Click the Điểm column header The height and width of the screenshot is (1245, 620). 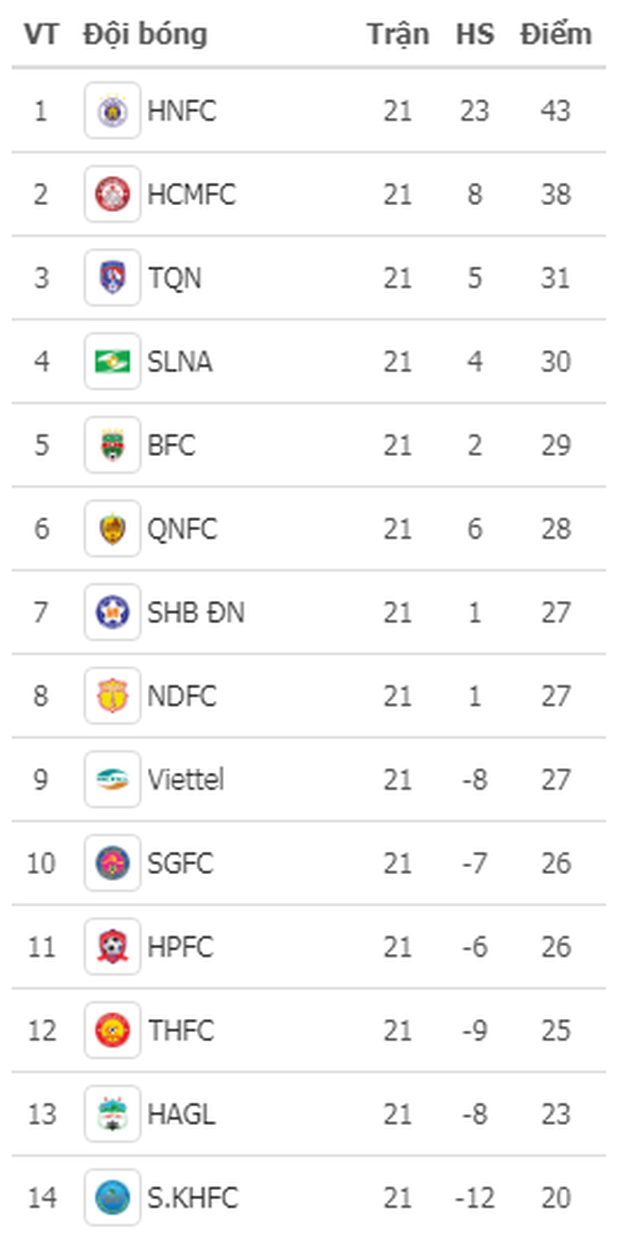[x=555, y=34]
